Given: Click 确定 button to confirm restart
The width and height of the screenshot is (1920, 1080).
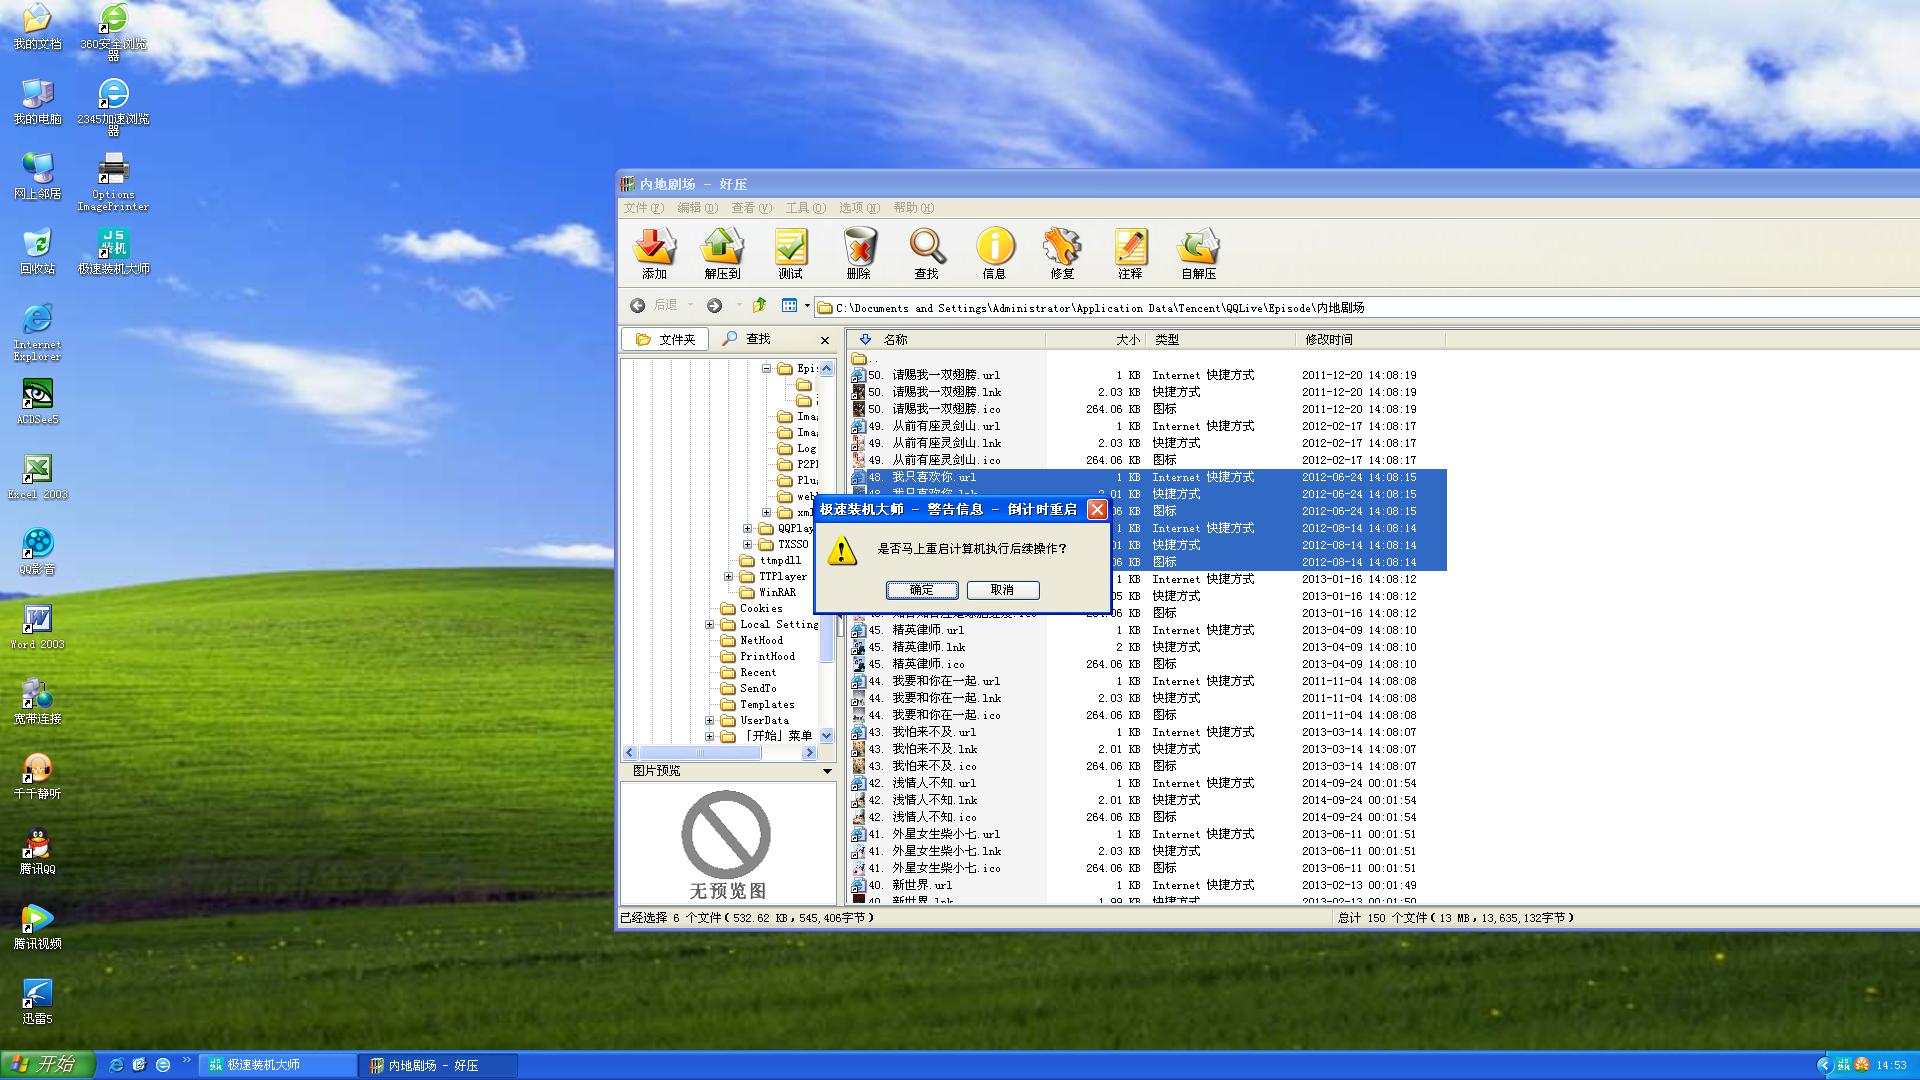Looking at the screenshot, I should [923, 589].
